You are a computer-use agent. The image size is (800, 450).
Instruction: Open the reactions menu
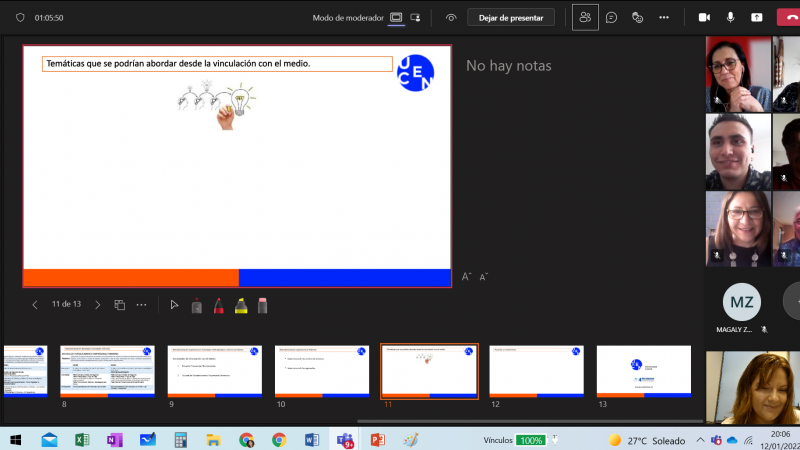point(636,17)
